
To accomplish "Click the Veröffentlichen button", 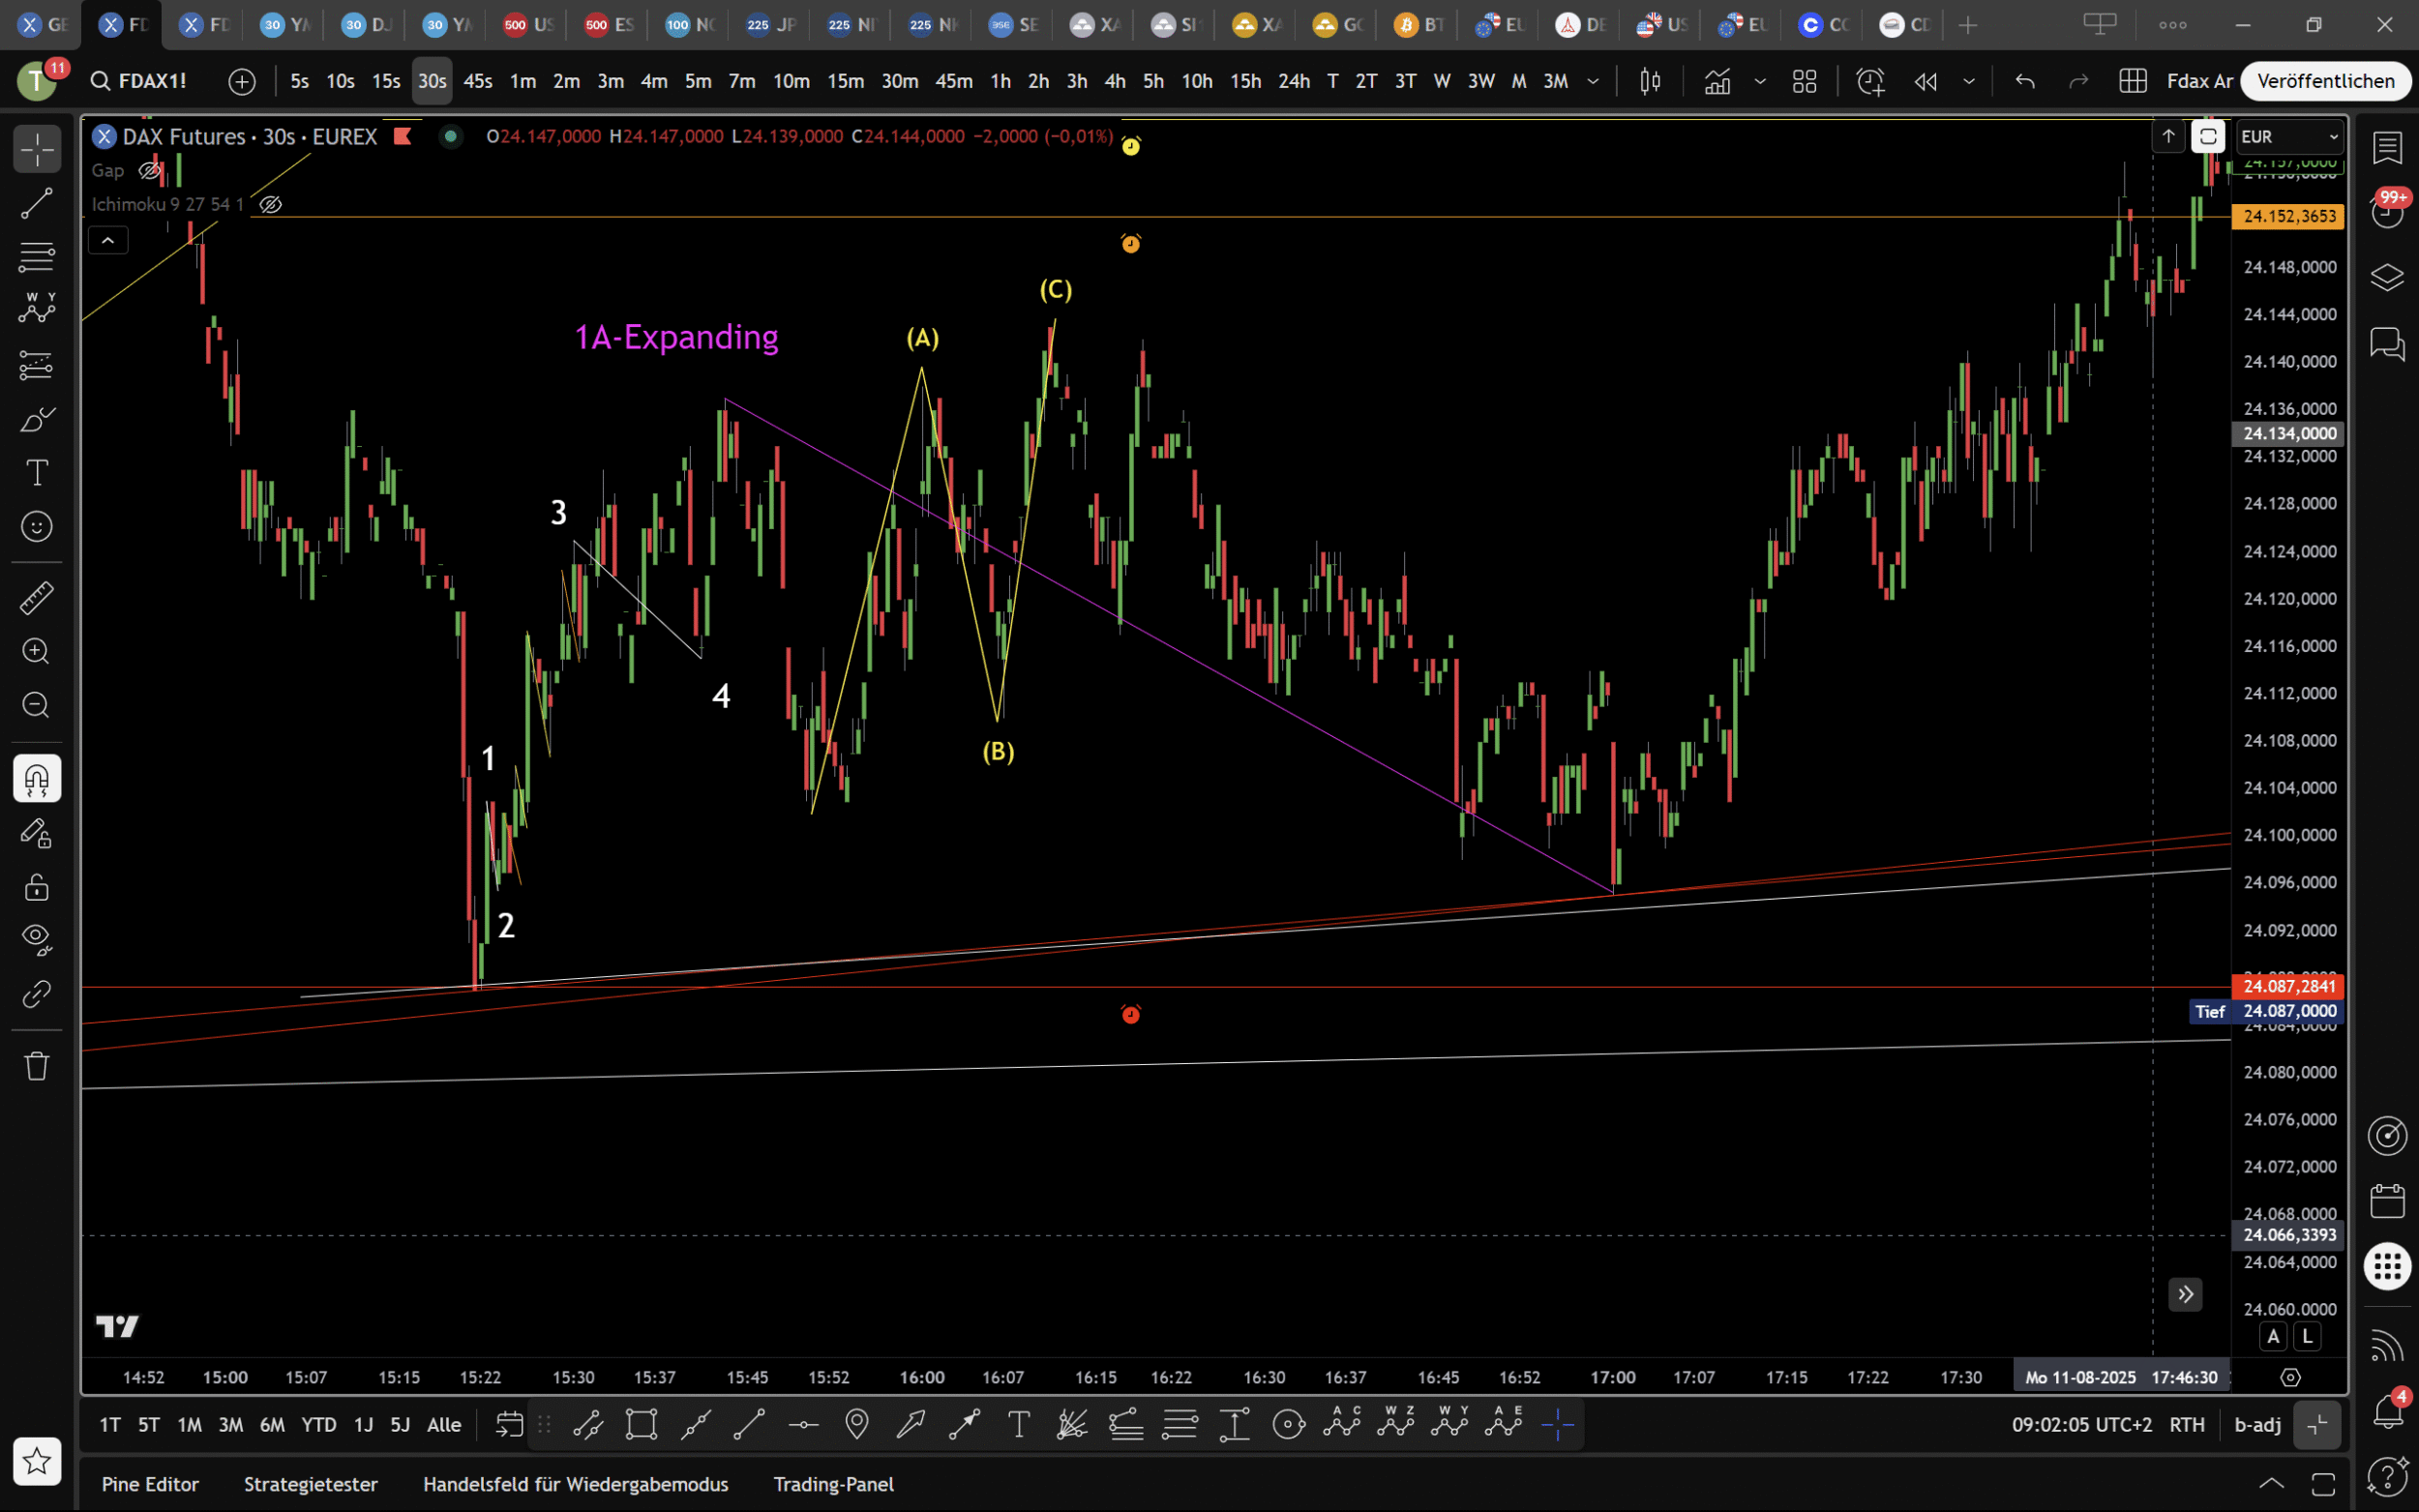I will click(x=2325, y=81).
